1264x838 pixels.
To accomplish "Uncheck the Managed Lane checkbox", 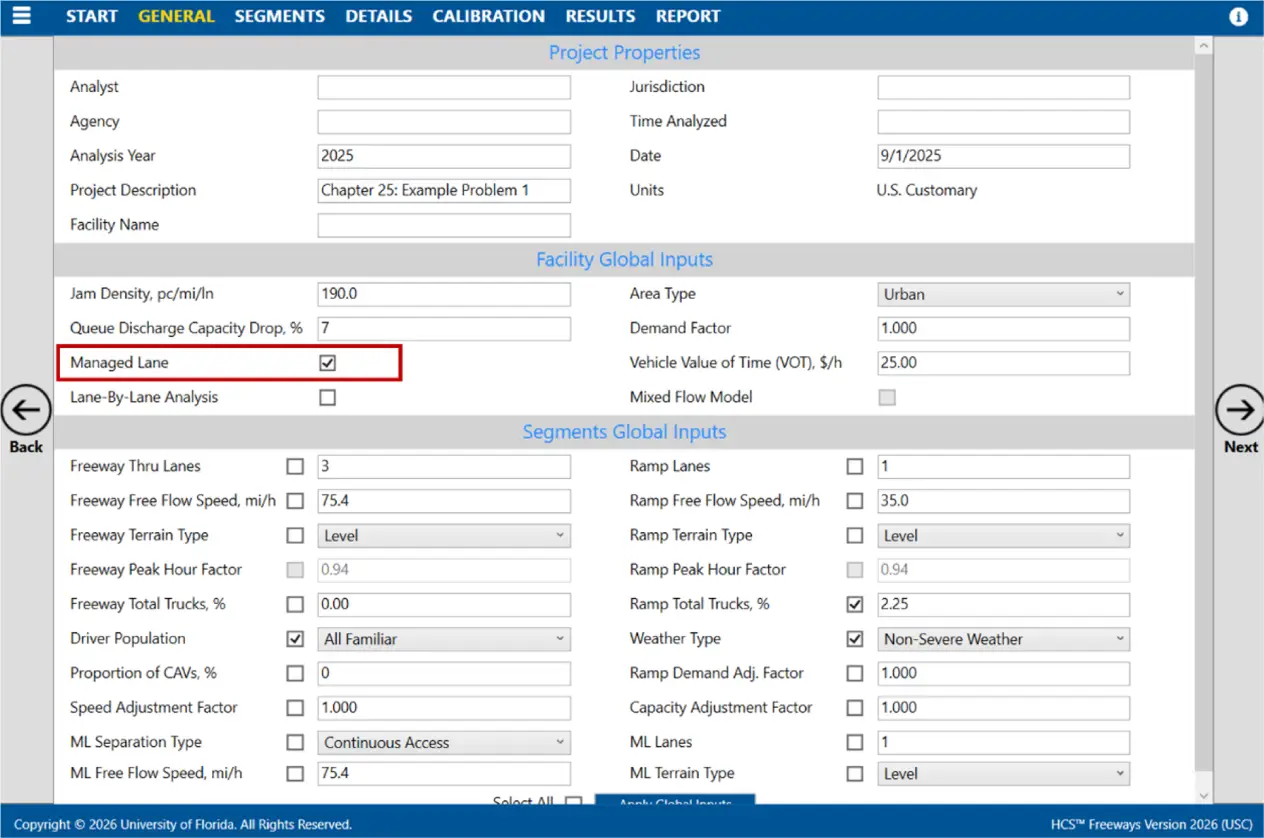I will 327,363.
